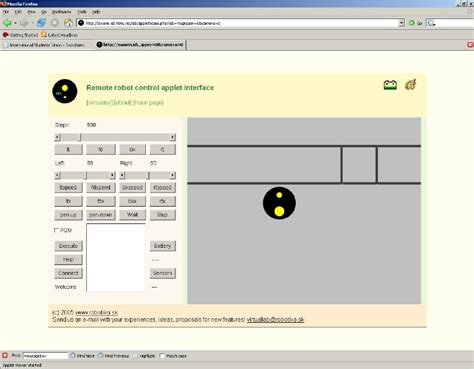Open the Bookmarks menu
Image resolution: width=474 pixels, height=369 pixels.
coord(61,12)
